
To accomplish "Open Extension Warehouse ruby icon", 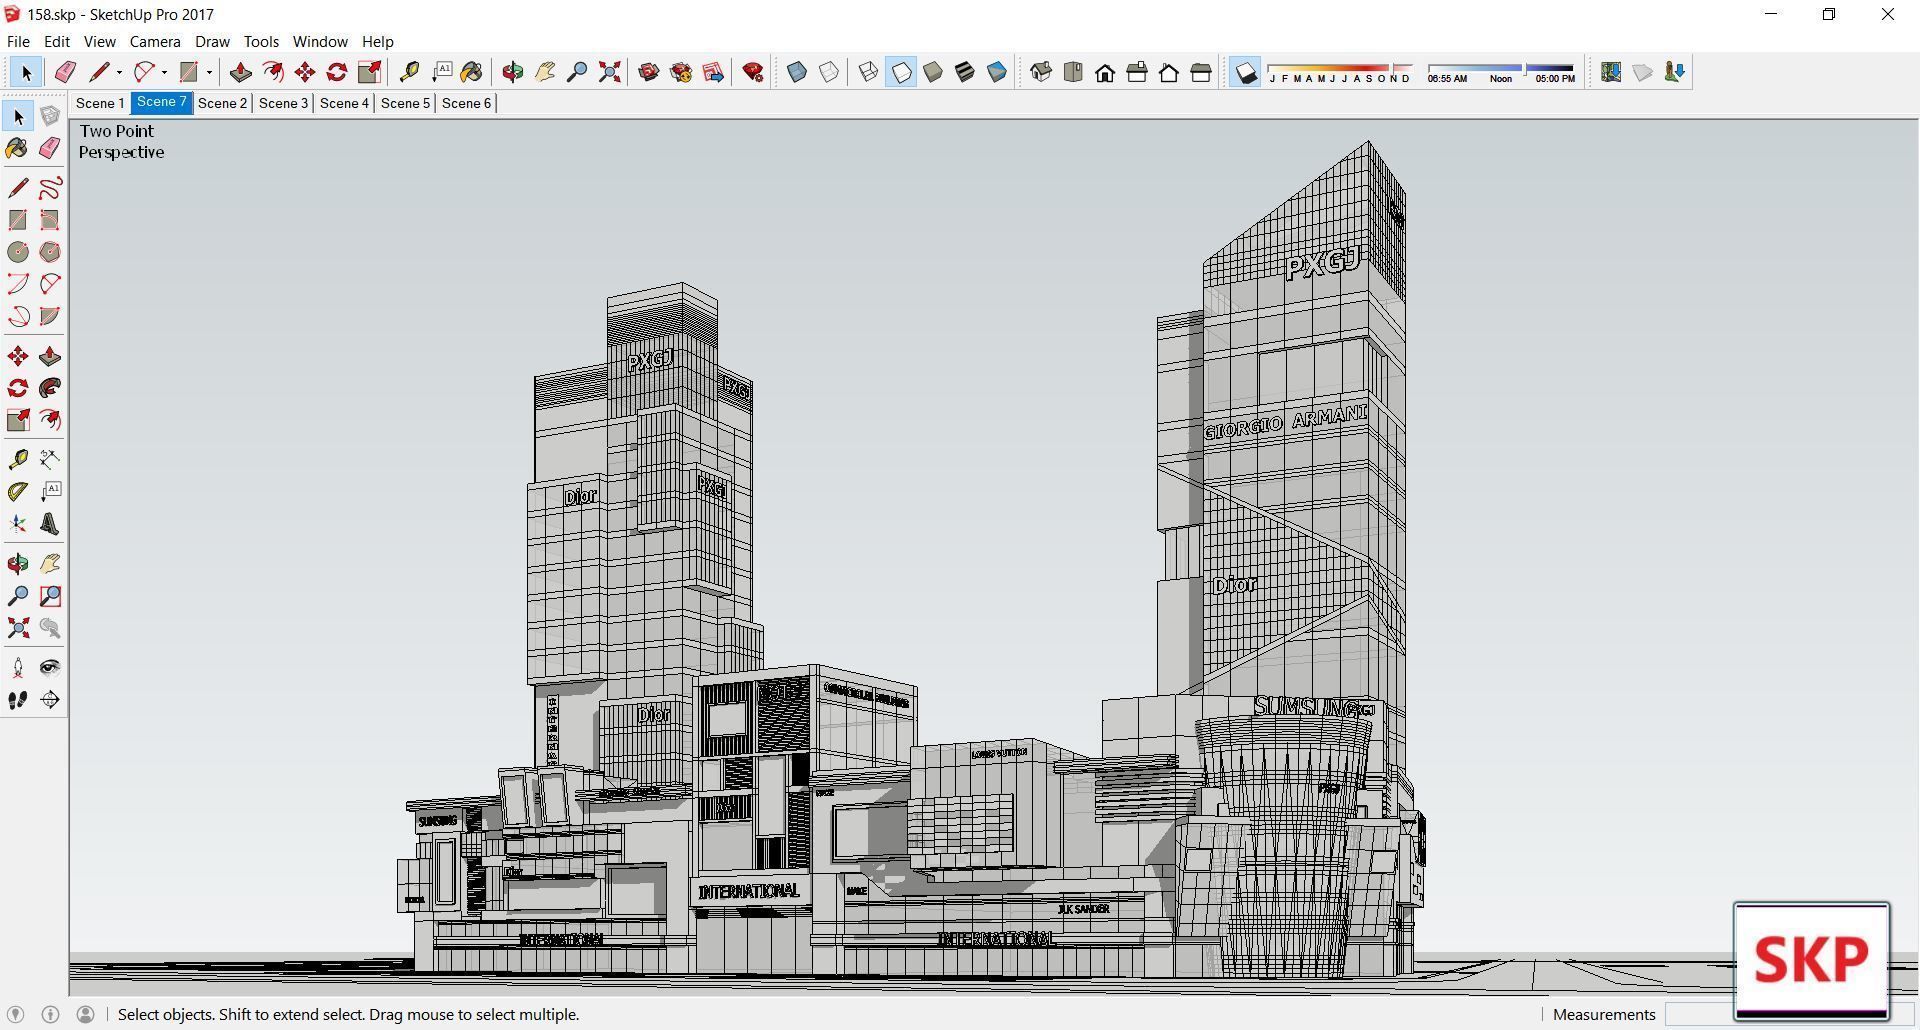I will (753, 72).
